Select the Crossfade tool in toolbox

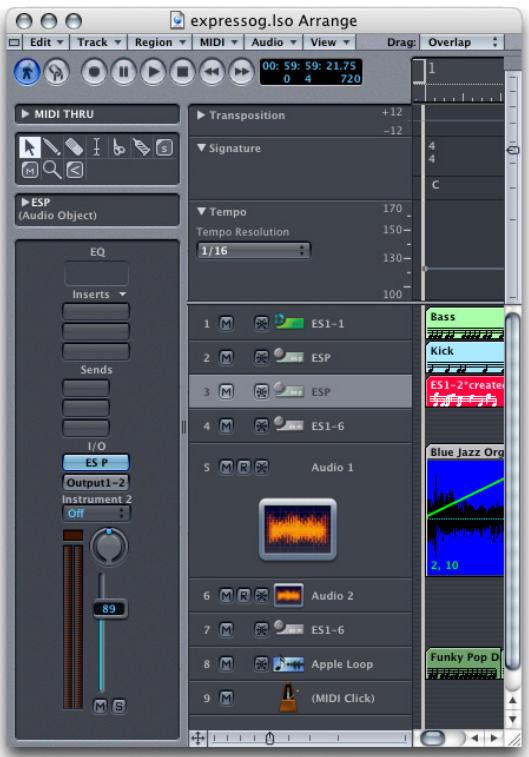[x=75, y=170]
